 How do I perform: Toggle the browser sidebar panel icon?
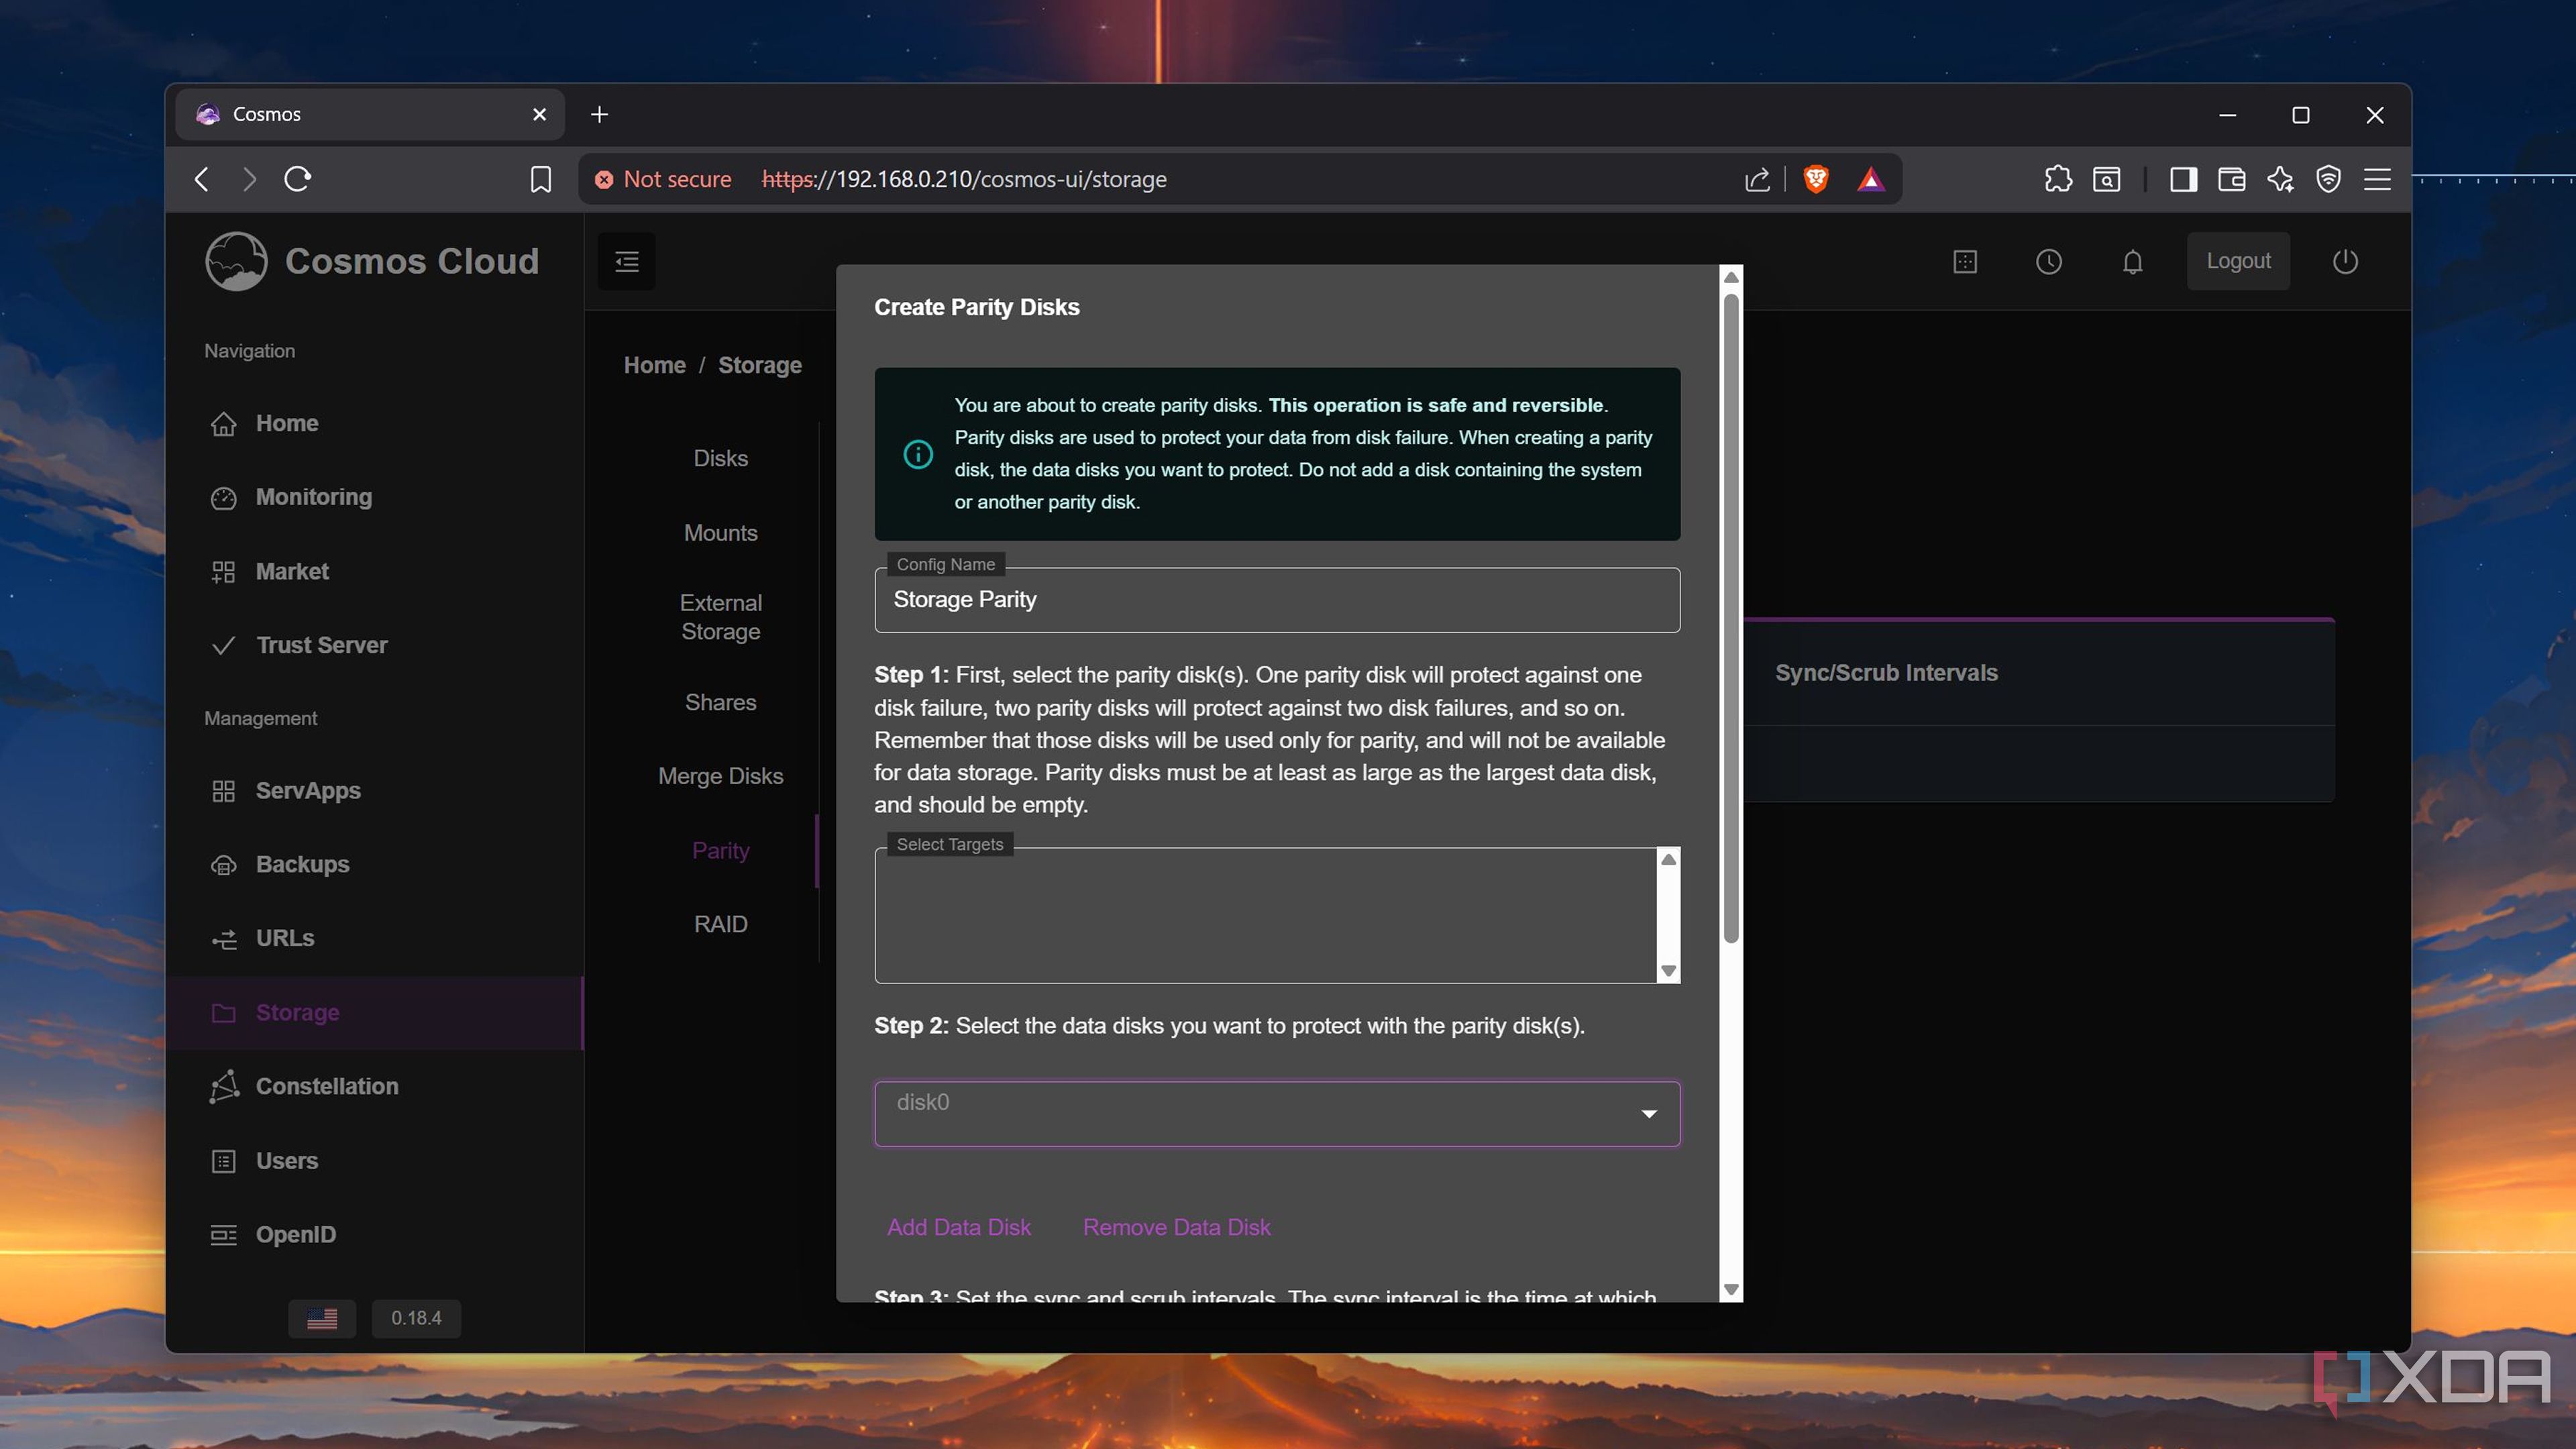(x=2183, y=179)
